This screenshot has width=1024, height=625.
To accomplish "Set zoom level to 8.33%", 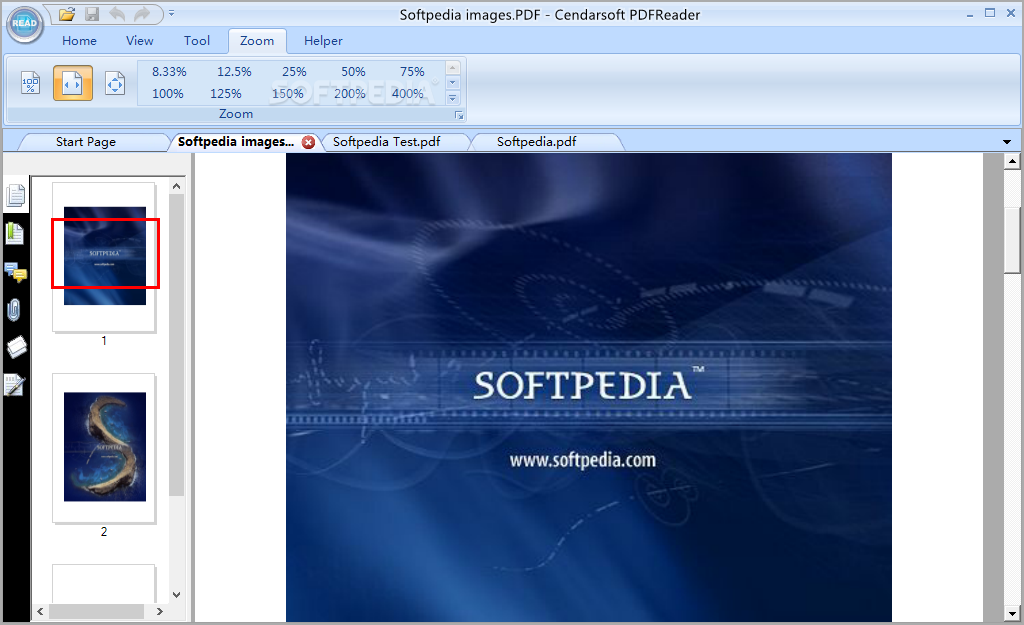I will 169,71.
